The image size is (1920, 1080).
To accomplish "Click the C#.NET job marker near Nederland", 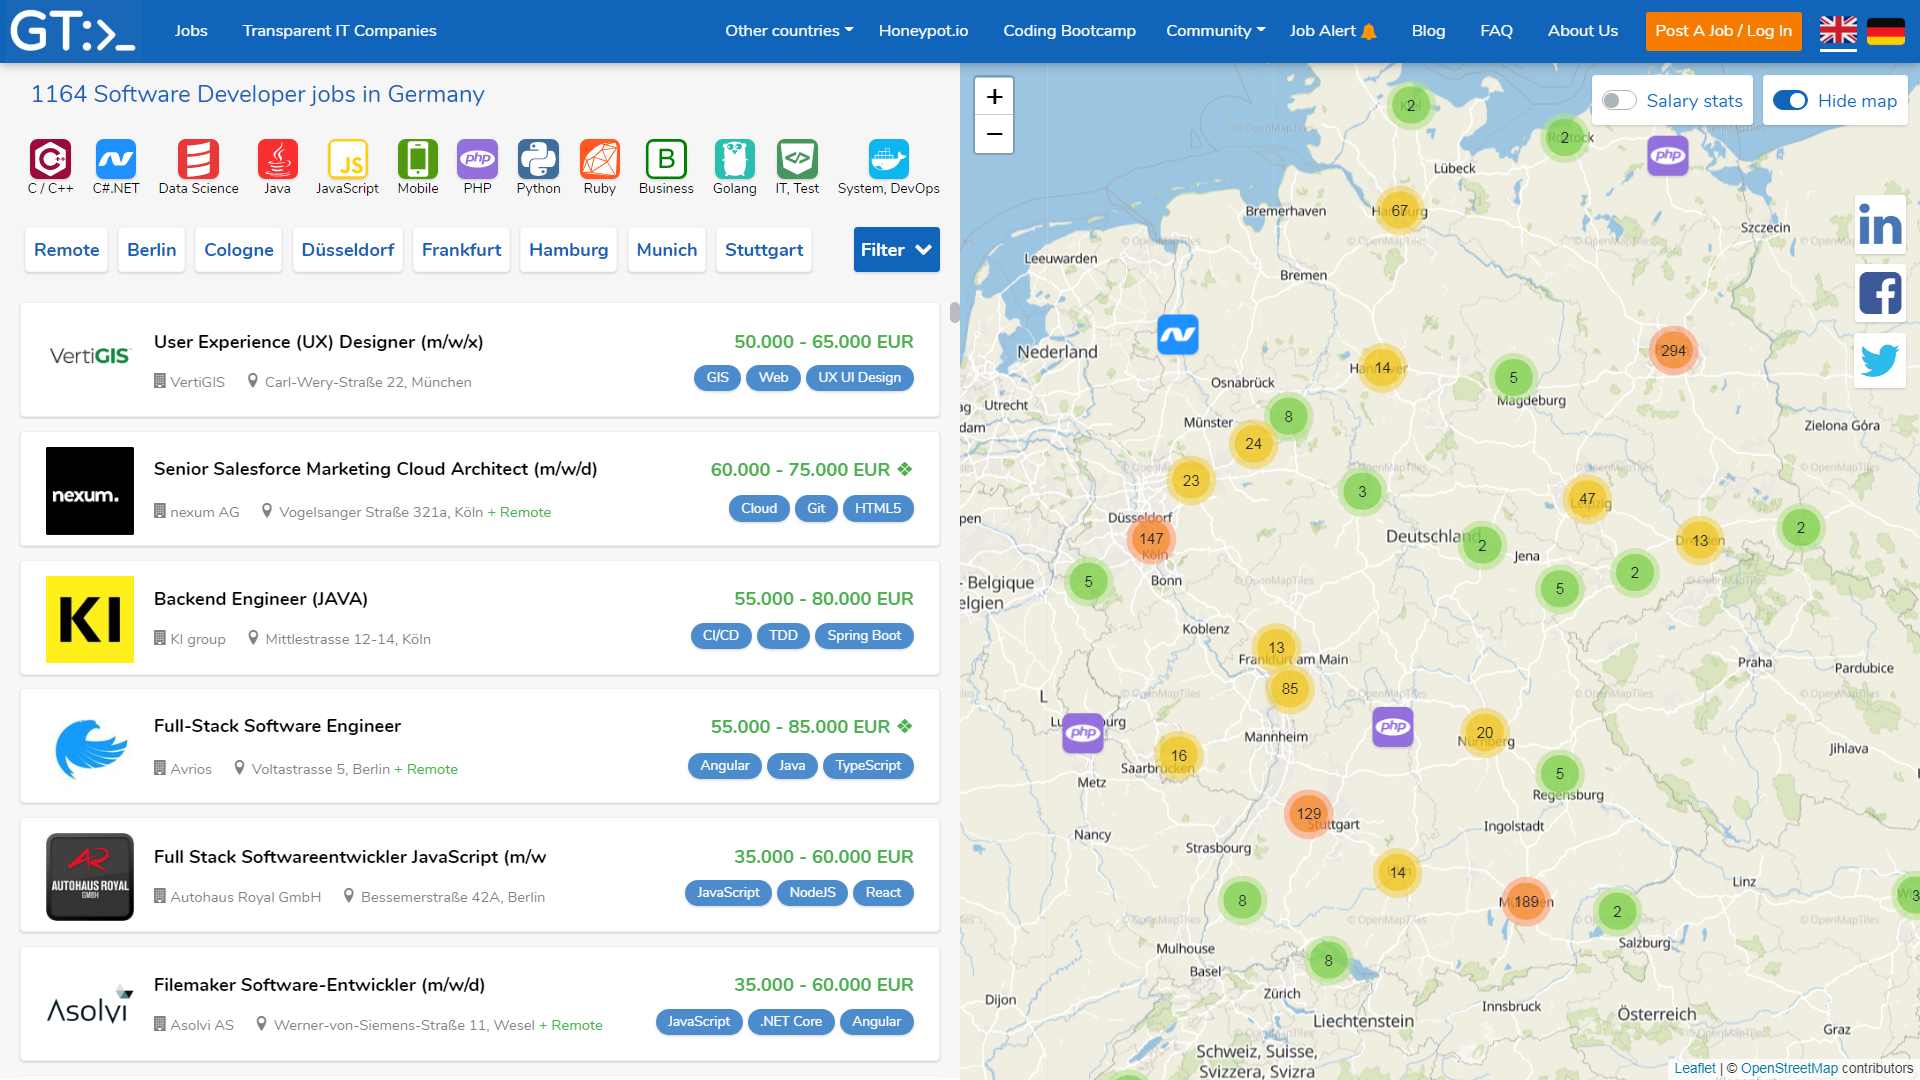I will [x=1178, y=335].
